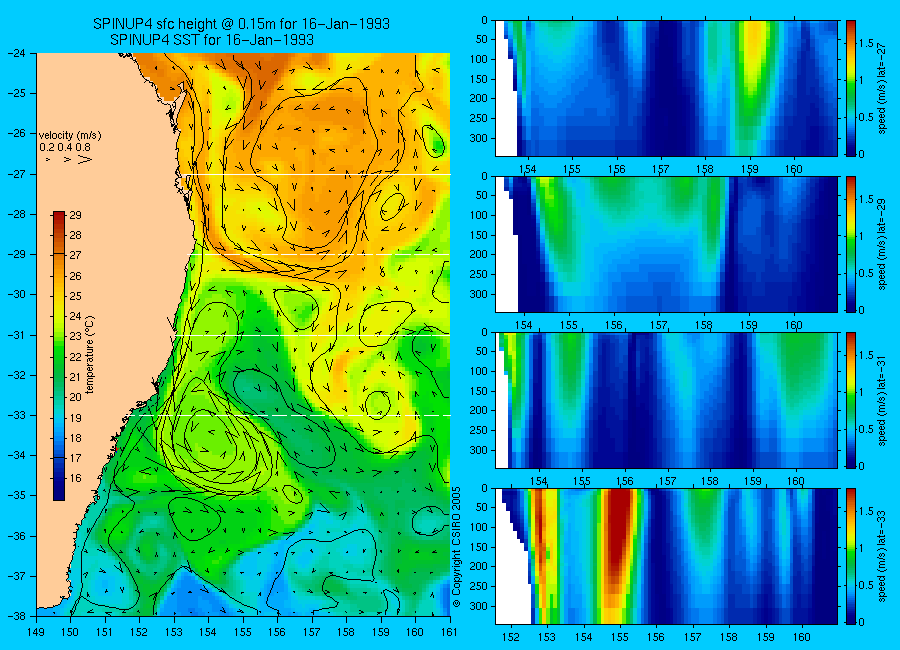This screenshot has height=650, width=900.
Task: Click the 'speed (m/s) lat=-33' label
Action: pos(882,556)
